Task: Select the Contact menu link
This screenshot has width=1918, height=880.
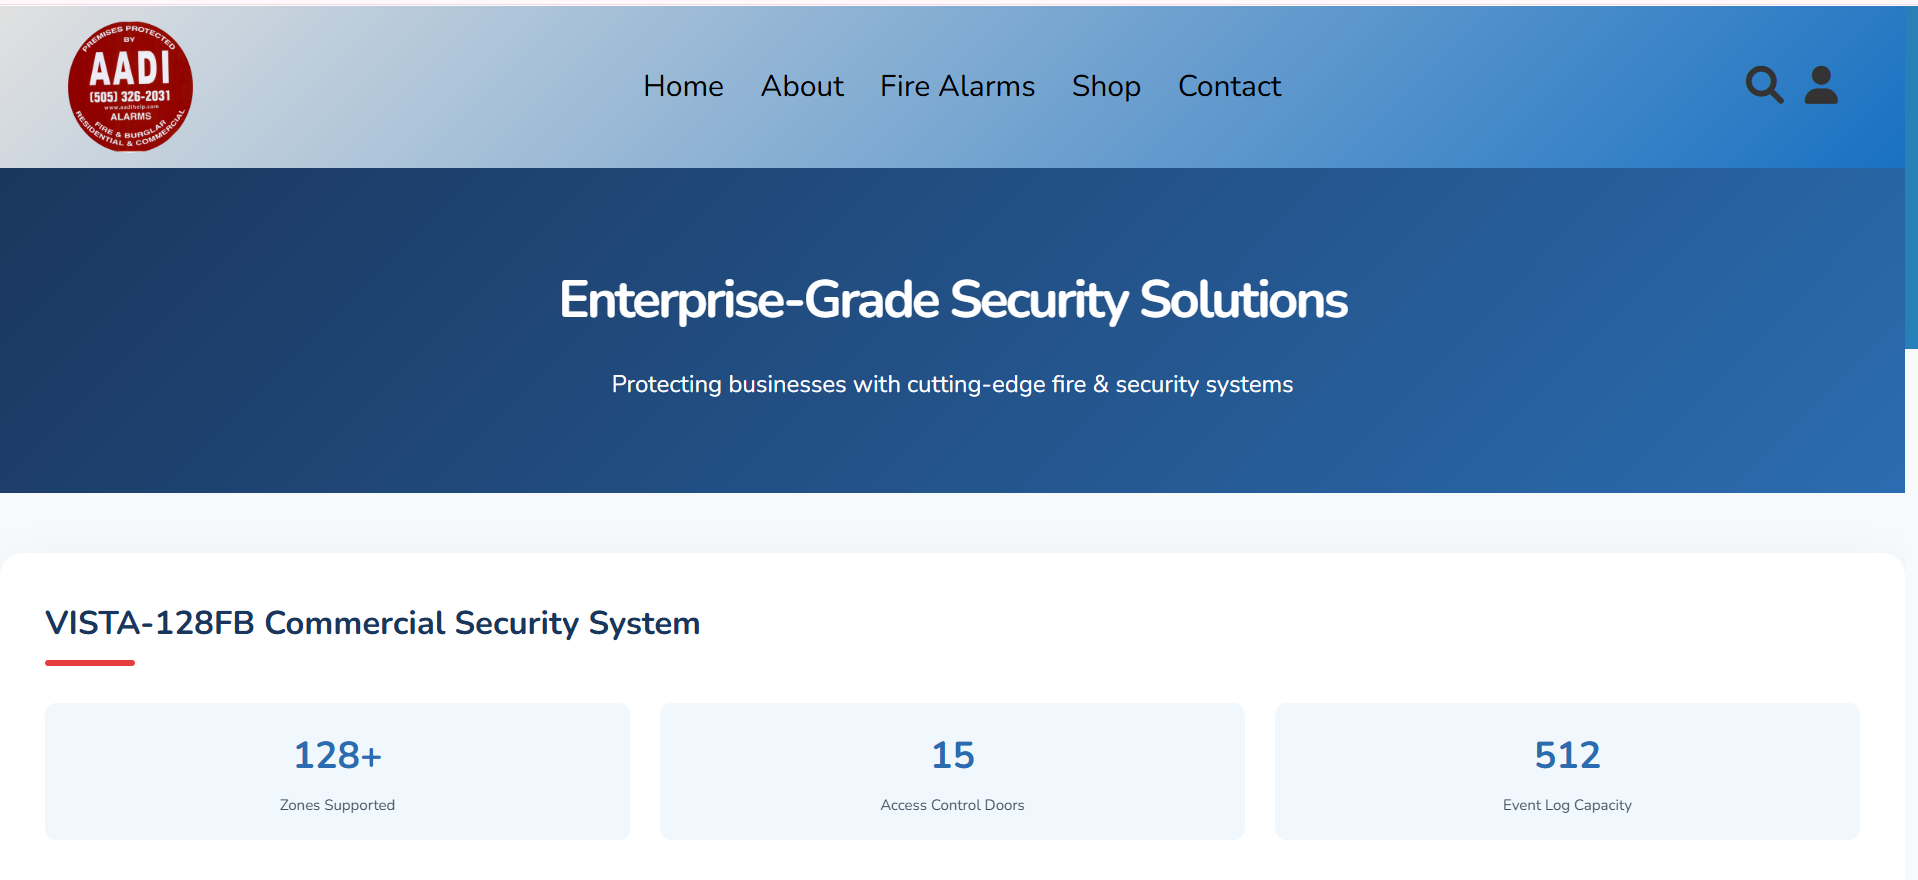Action: tap(1229, 86)
